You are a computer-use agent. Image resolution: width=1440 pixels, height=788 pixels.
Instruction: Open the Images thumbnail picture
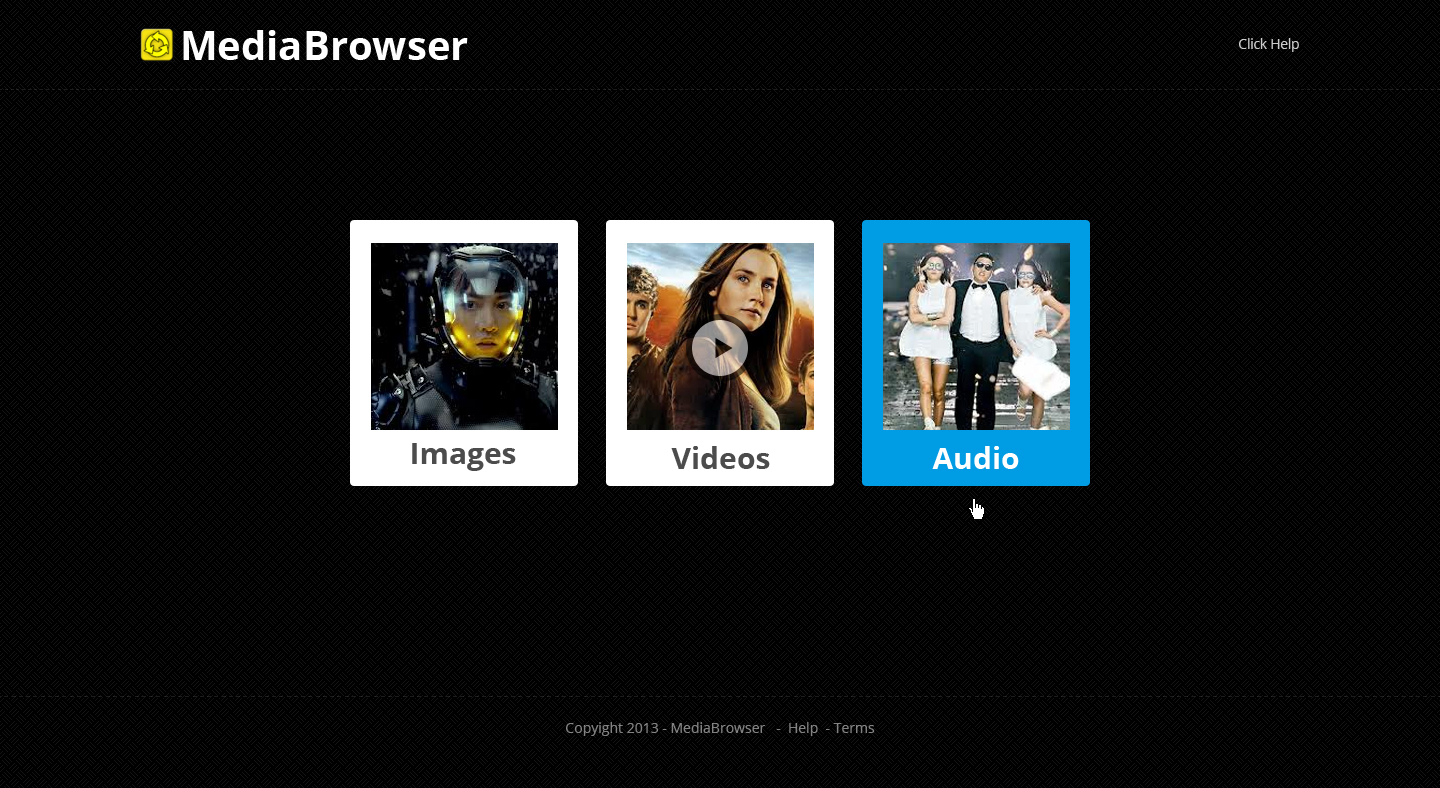[x=464, y=336]
